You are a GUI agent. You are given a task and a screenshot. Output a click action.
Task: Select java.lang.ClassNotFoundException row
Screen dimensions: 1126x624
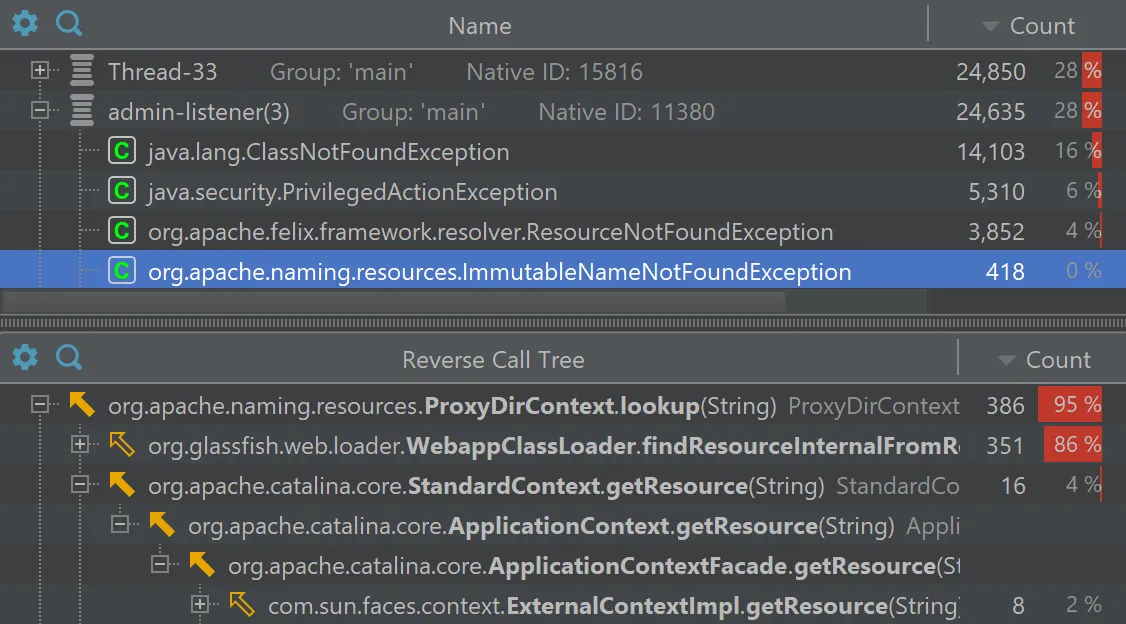(x=563, y=152)
